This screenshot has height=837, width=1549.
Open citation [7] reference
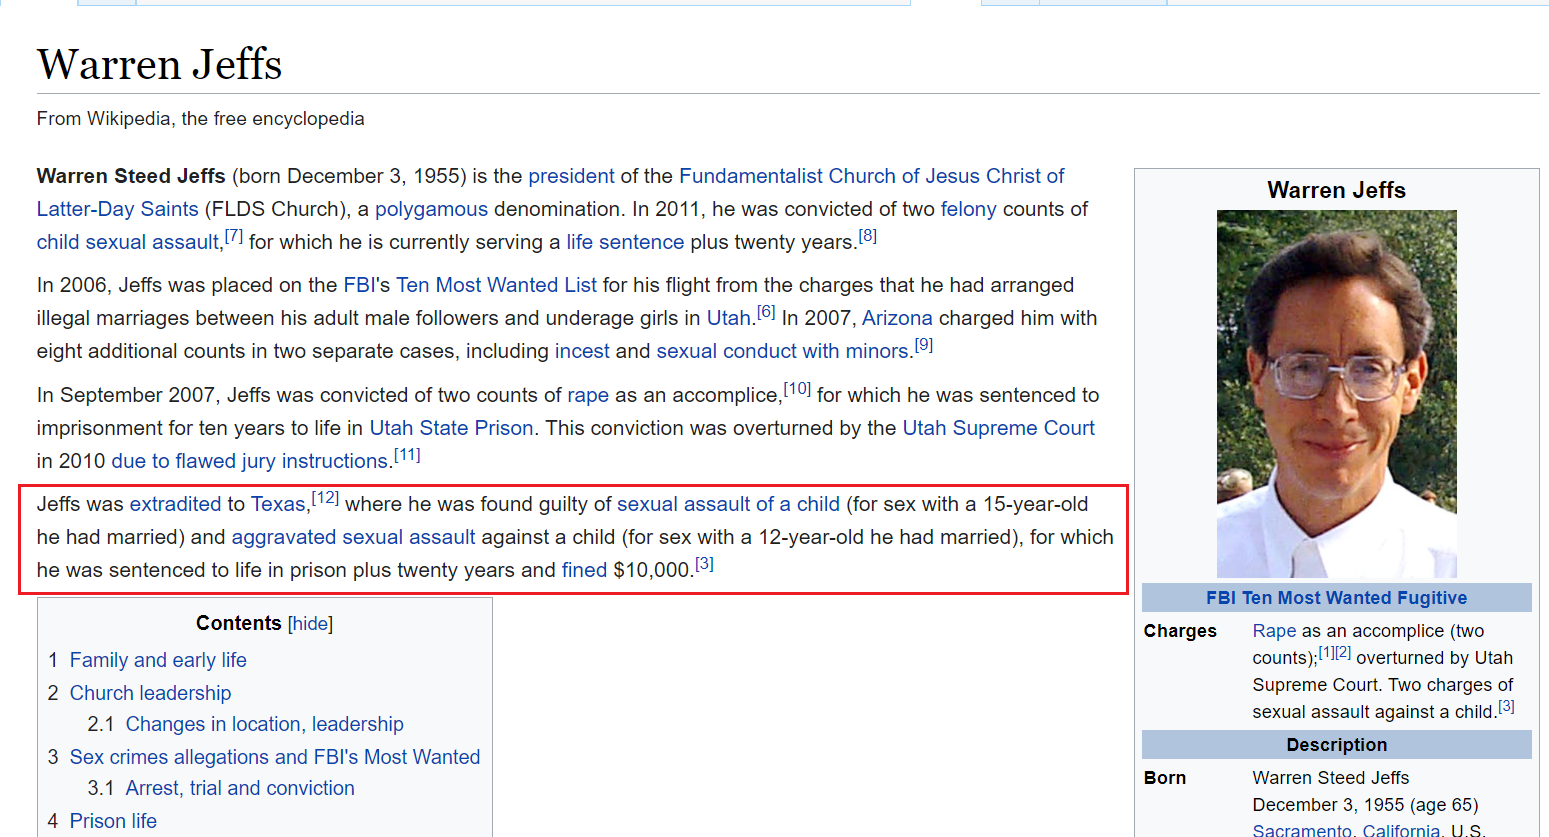234,236
